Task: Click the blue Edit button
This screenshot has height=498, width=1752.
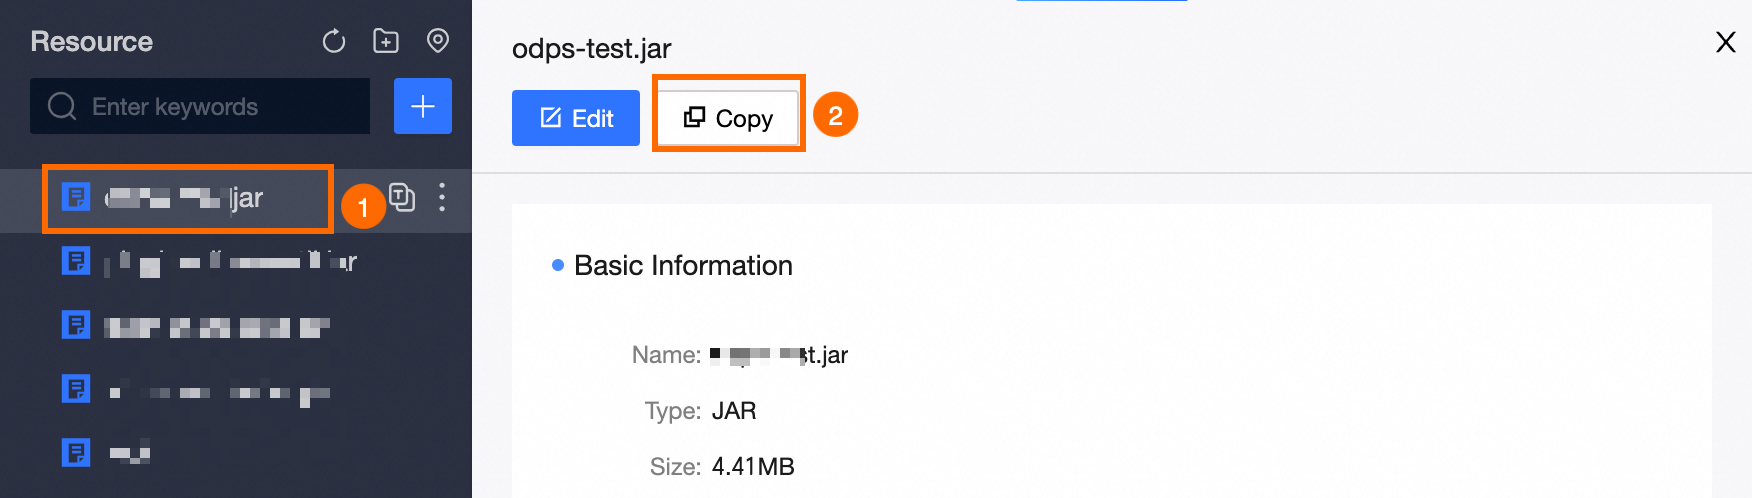Action: click(x=576, y=118)
